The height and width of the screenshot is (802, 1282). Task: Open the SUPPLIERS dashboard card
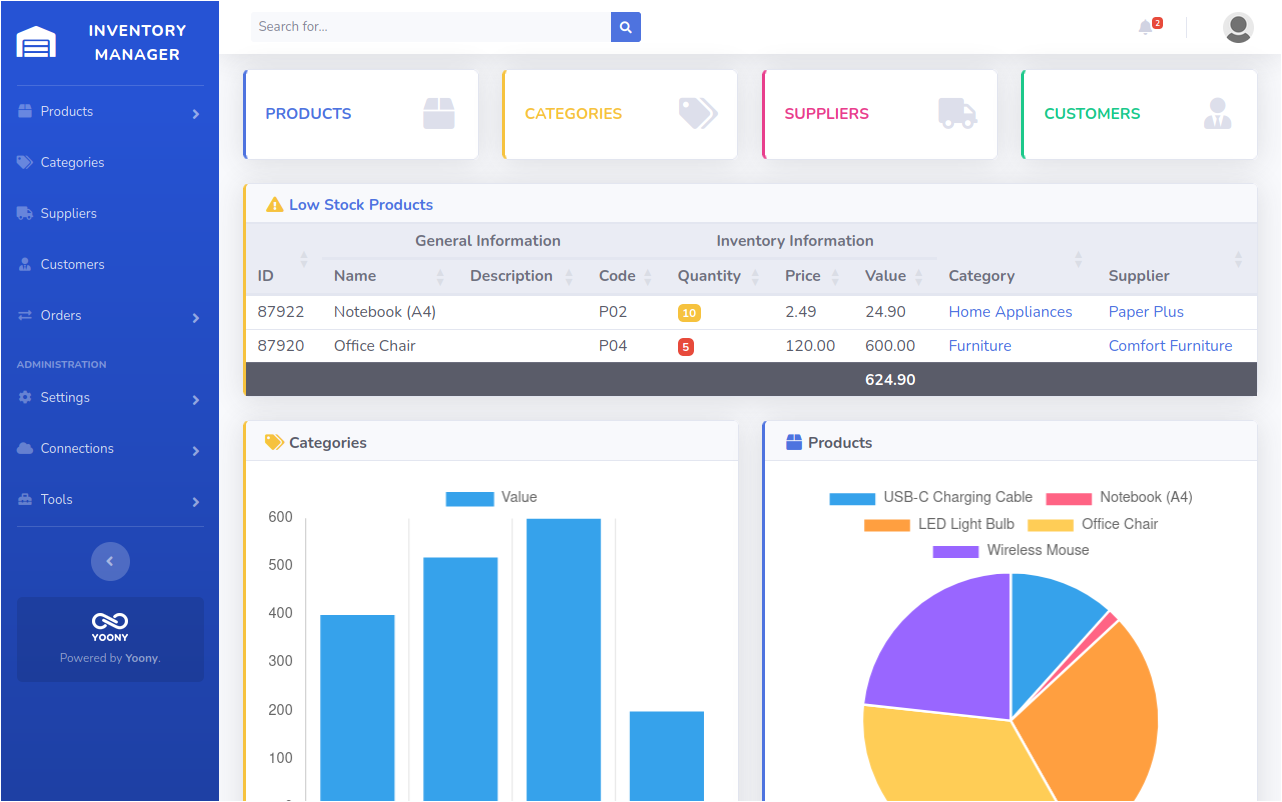(x=880, y=114)
